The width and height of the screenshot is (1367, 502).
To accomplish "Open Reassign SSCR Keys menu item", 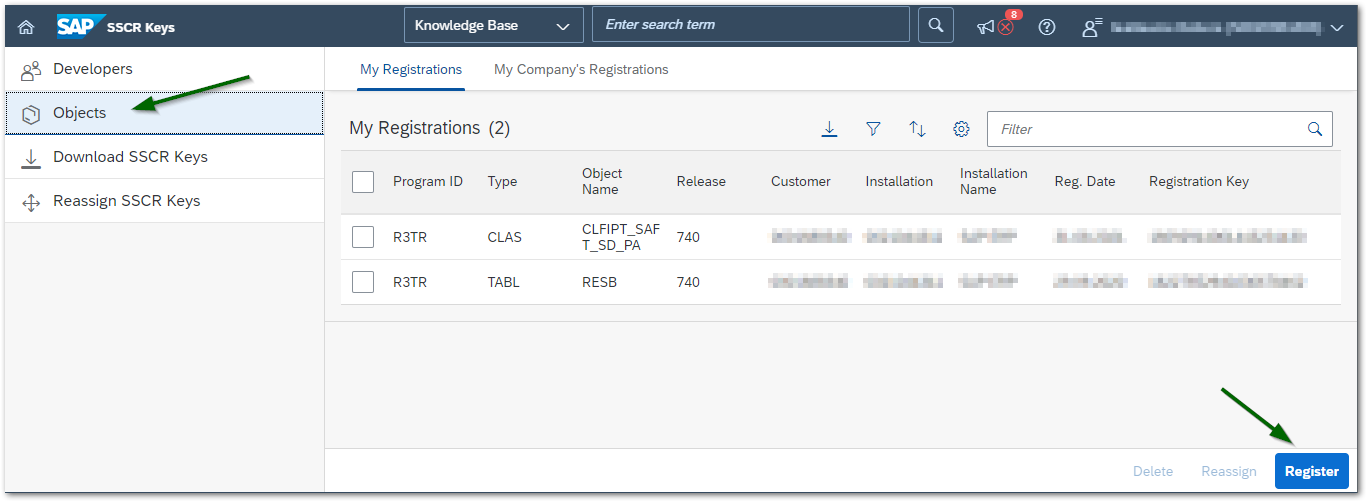I will tap(164, 201).
